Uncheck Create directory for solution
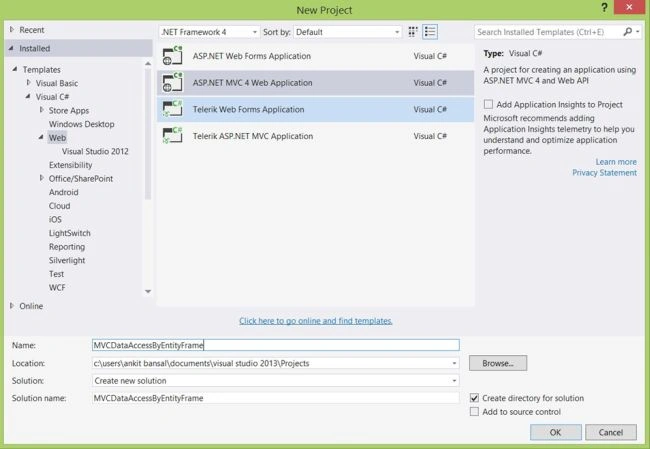Screen dimensions: 650x449 474,398
